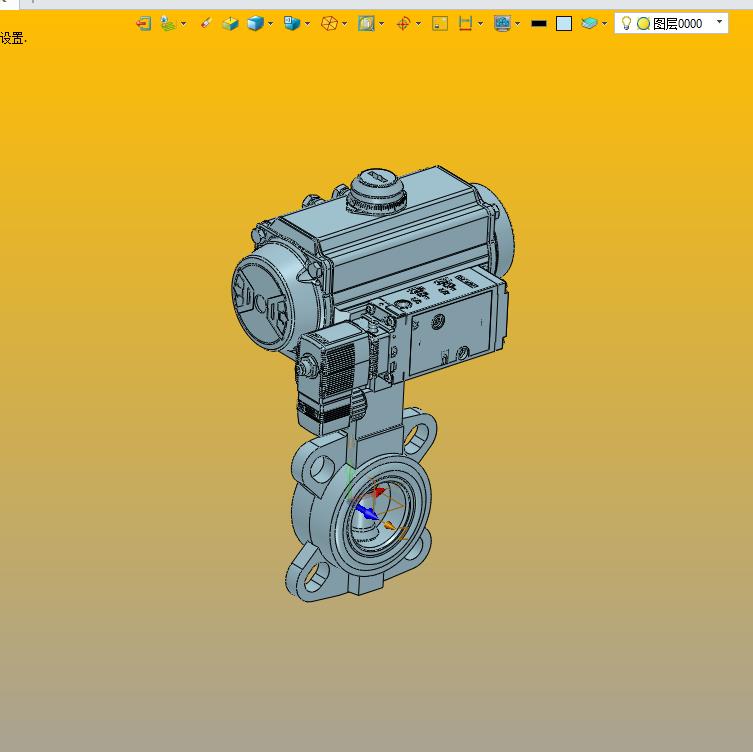Open the 图层0000 layer dropdown

point(719,22)
